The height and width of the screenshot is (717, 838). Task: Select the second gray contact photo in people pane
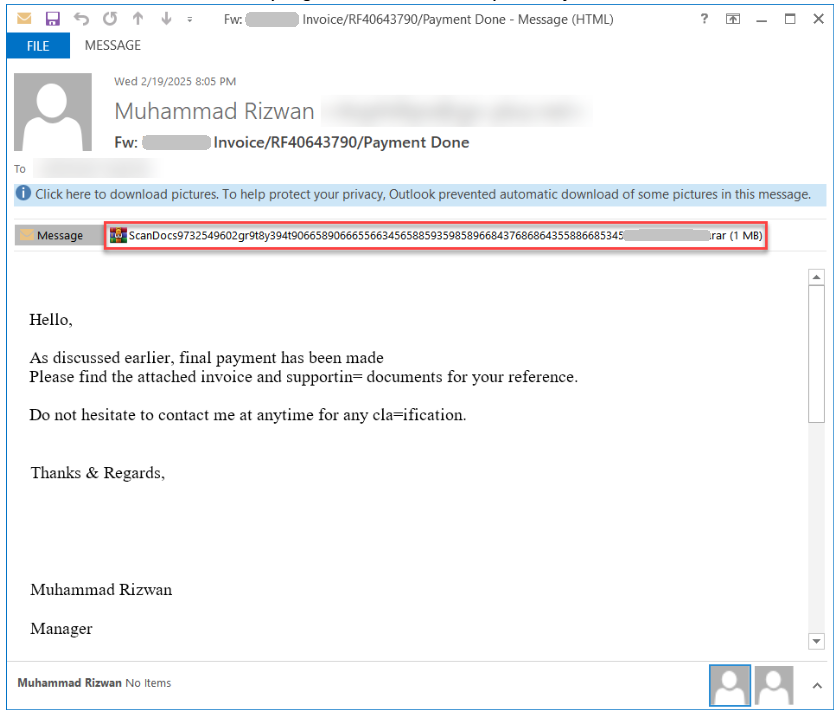[x=773, y=685]
